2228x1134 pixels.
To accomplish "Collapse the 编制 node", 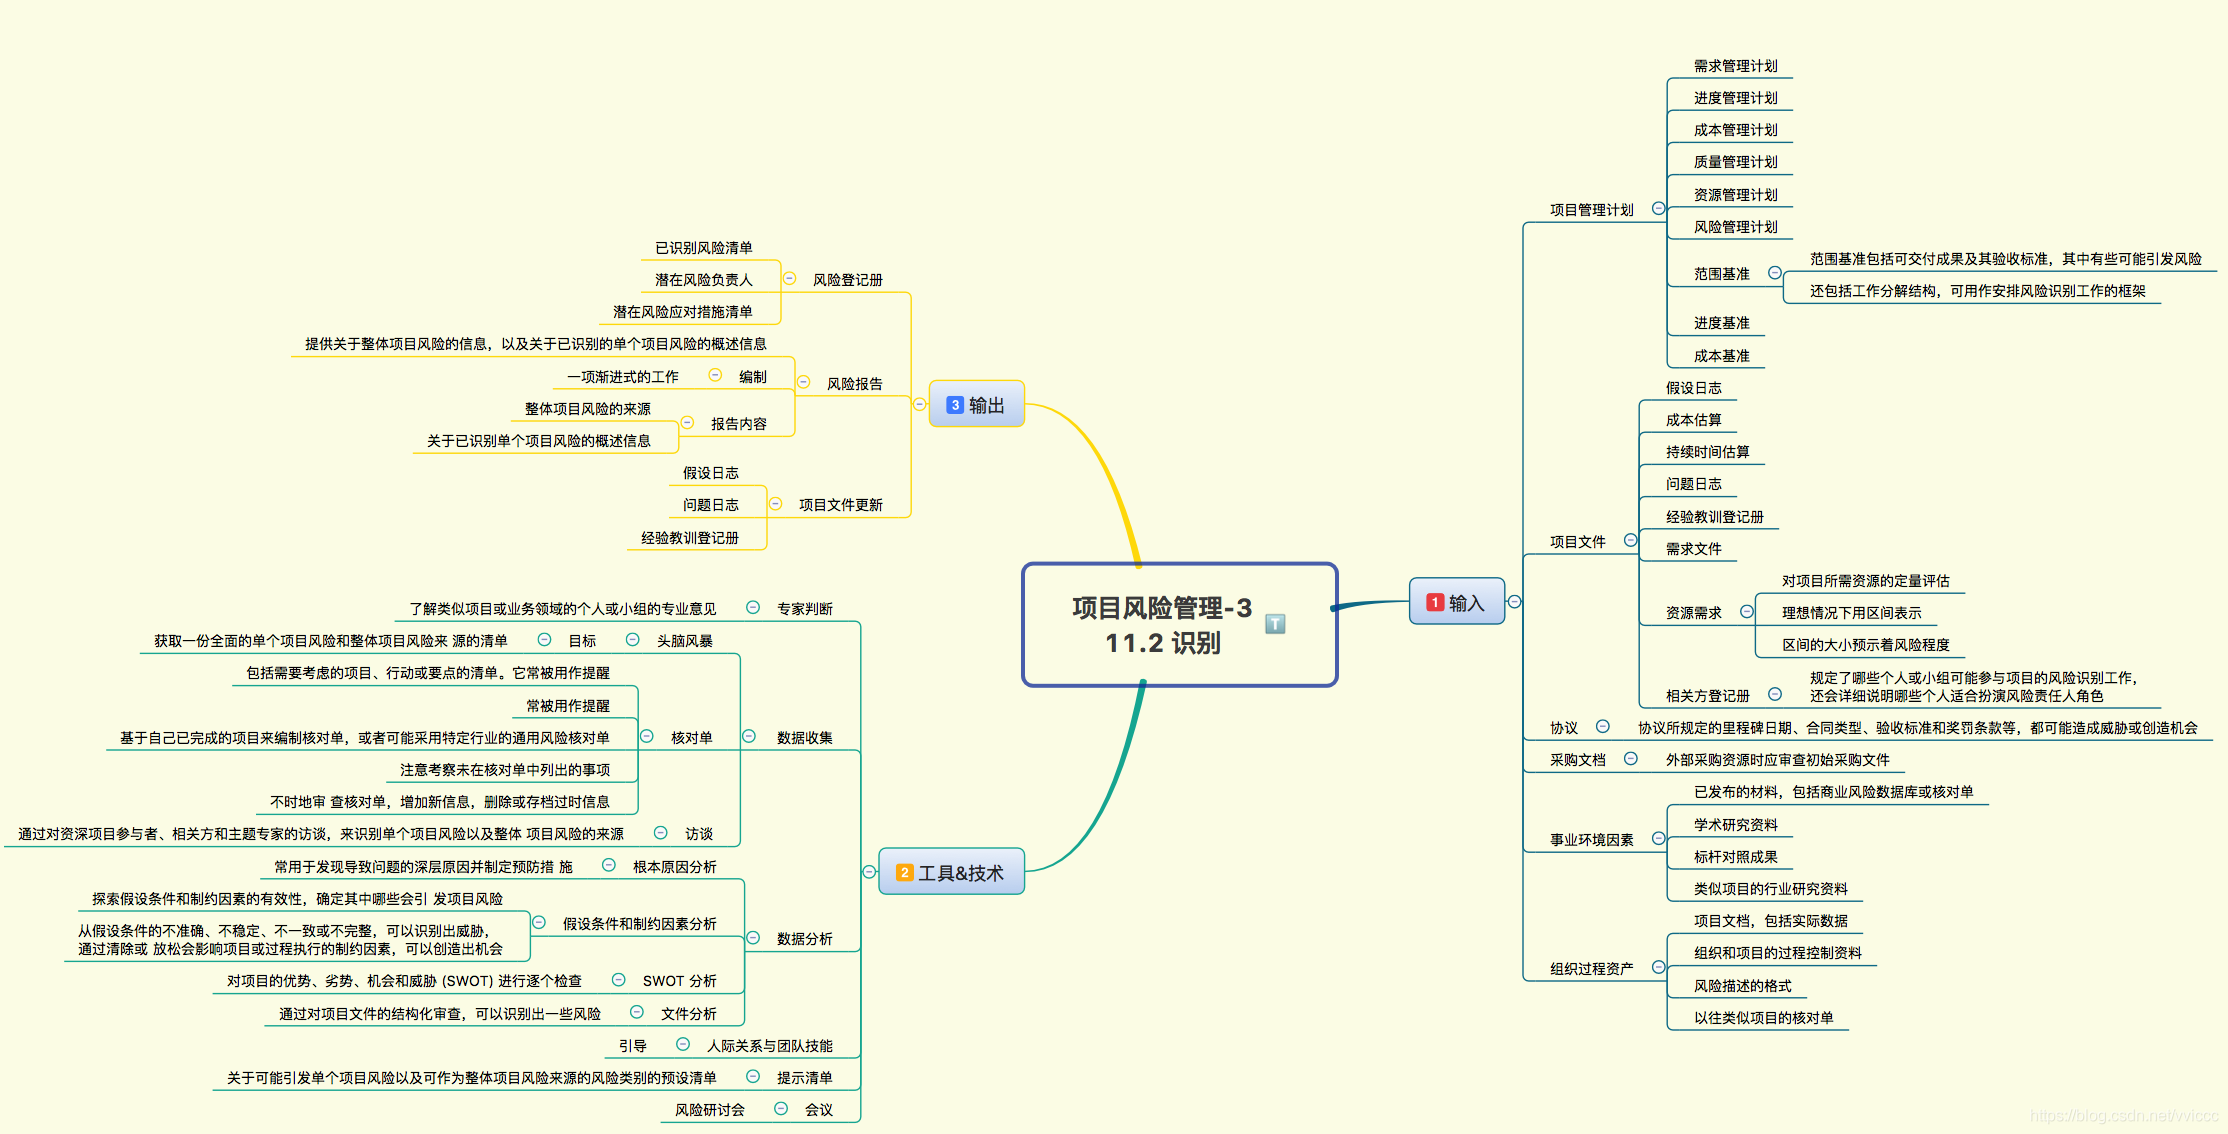I will [715, 375].
